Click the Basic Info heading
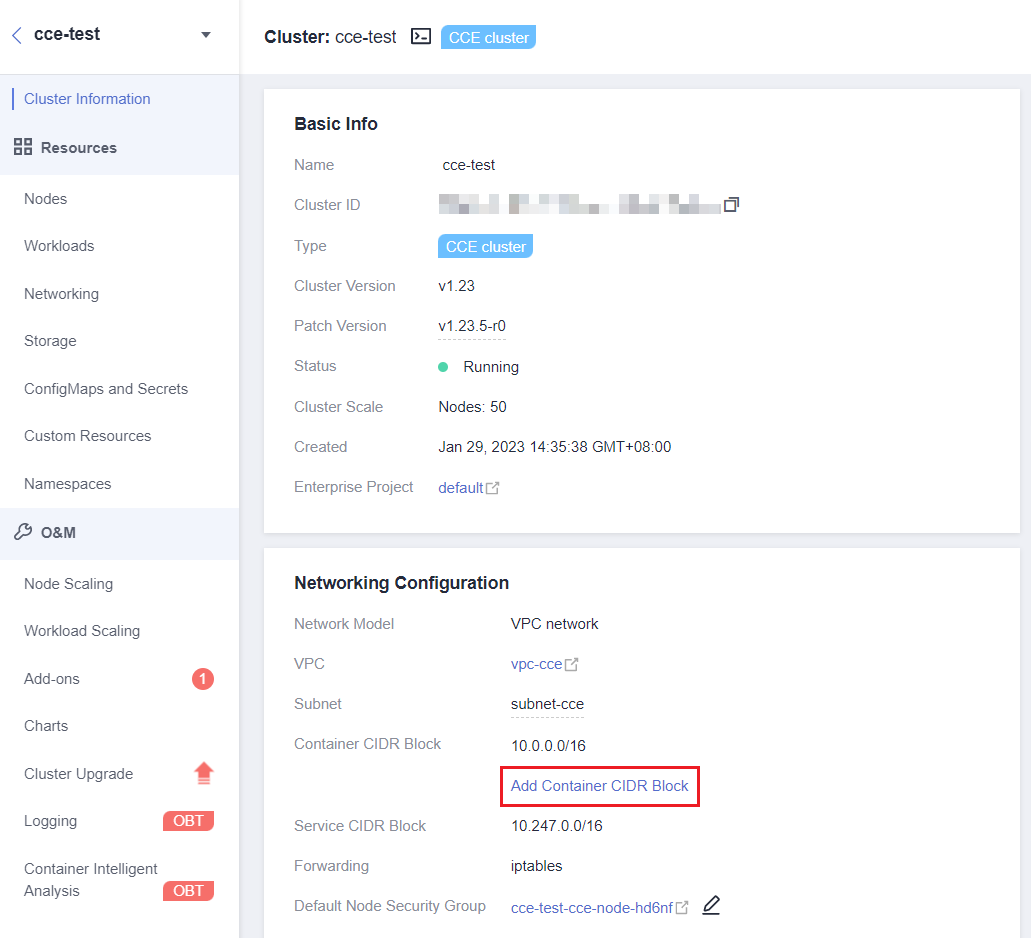 [x=335, y=124]
